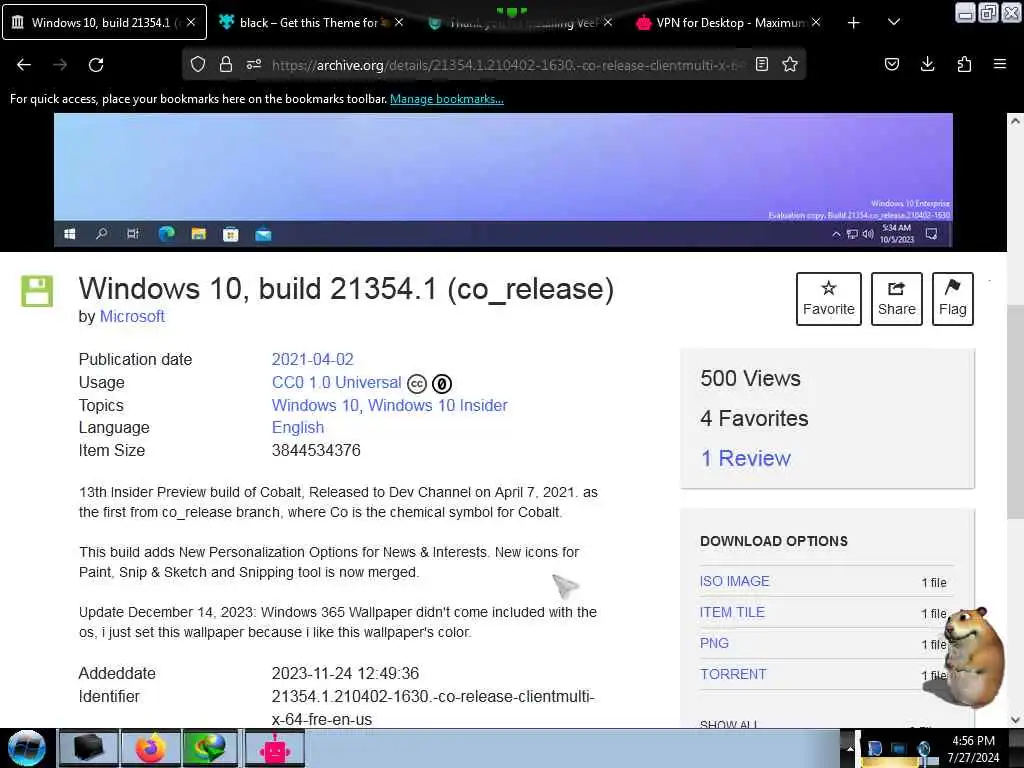Open the black folder taskbar icon

88,748
